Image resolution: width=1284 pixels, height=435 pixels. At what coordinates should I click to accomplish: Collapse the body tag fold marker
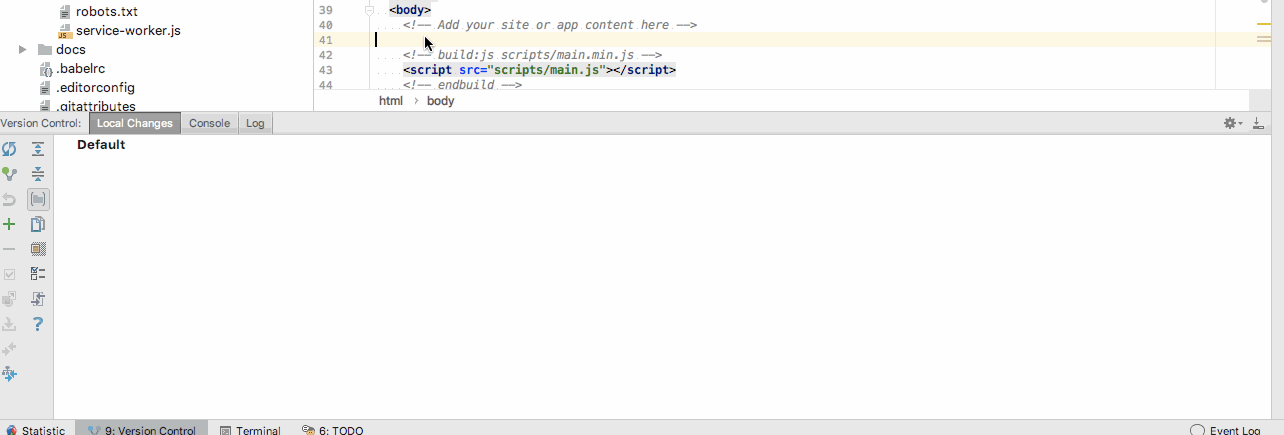369,10
